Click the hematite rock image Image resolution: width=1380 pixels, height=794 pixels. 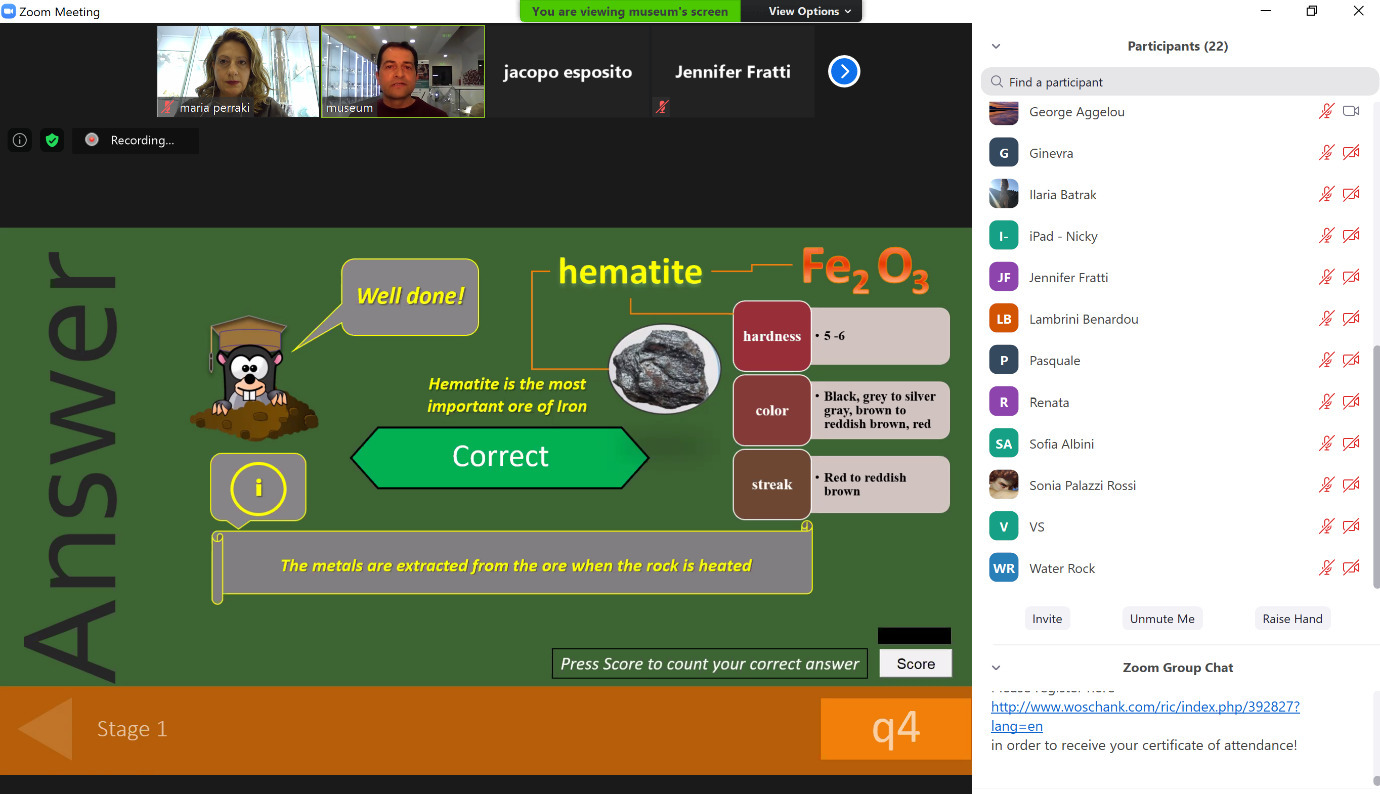coord(664,371)
